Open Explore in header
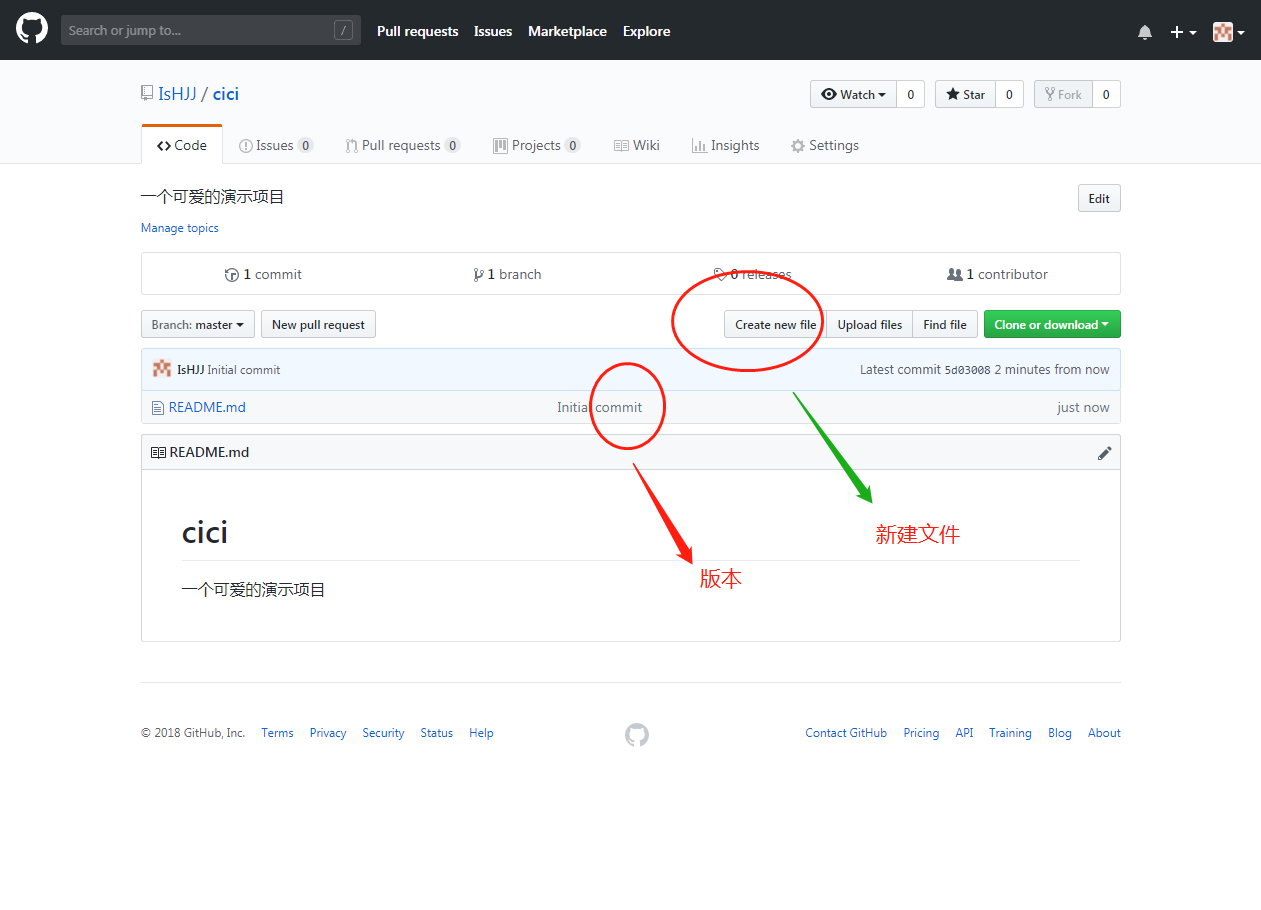 pos(646,31)
